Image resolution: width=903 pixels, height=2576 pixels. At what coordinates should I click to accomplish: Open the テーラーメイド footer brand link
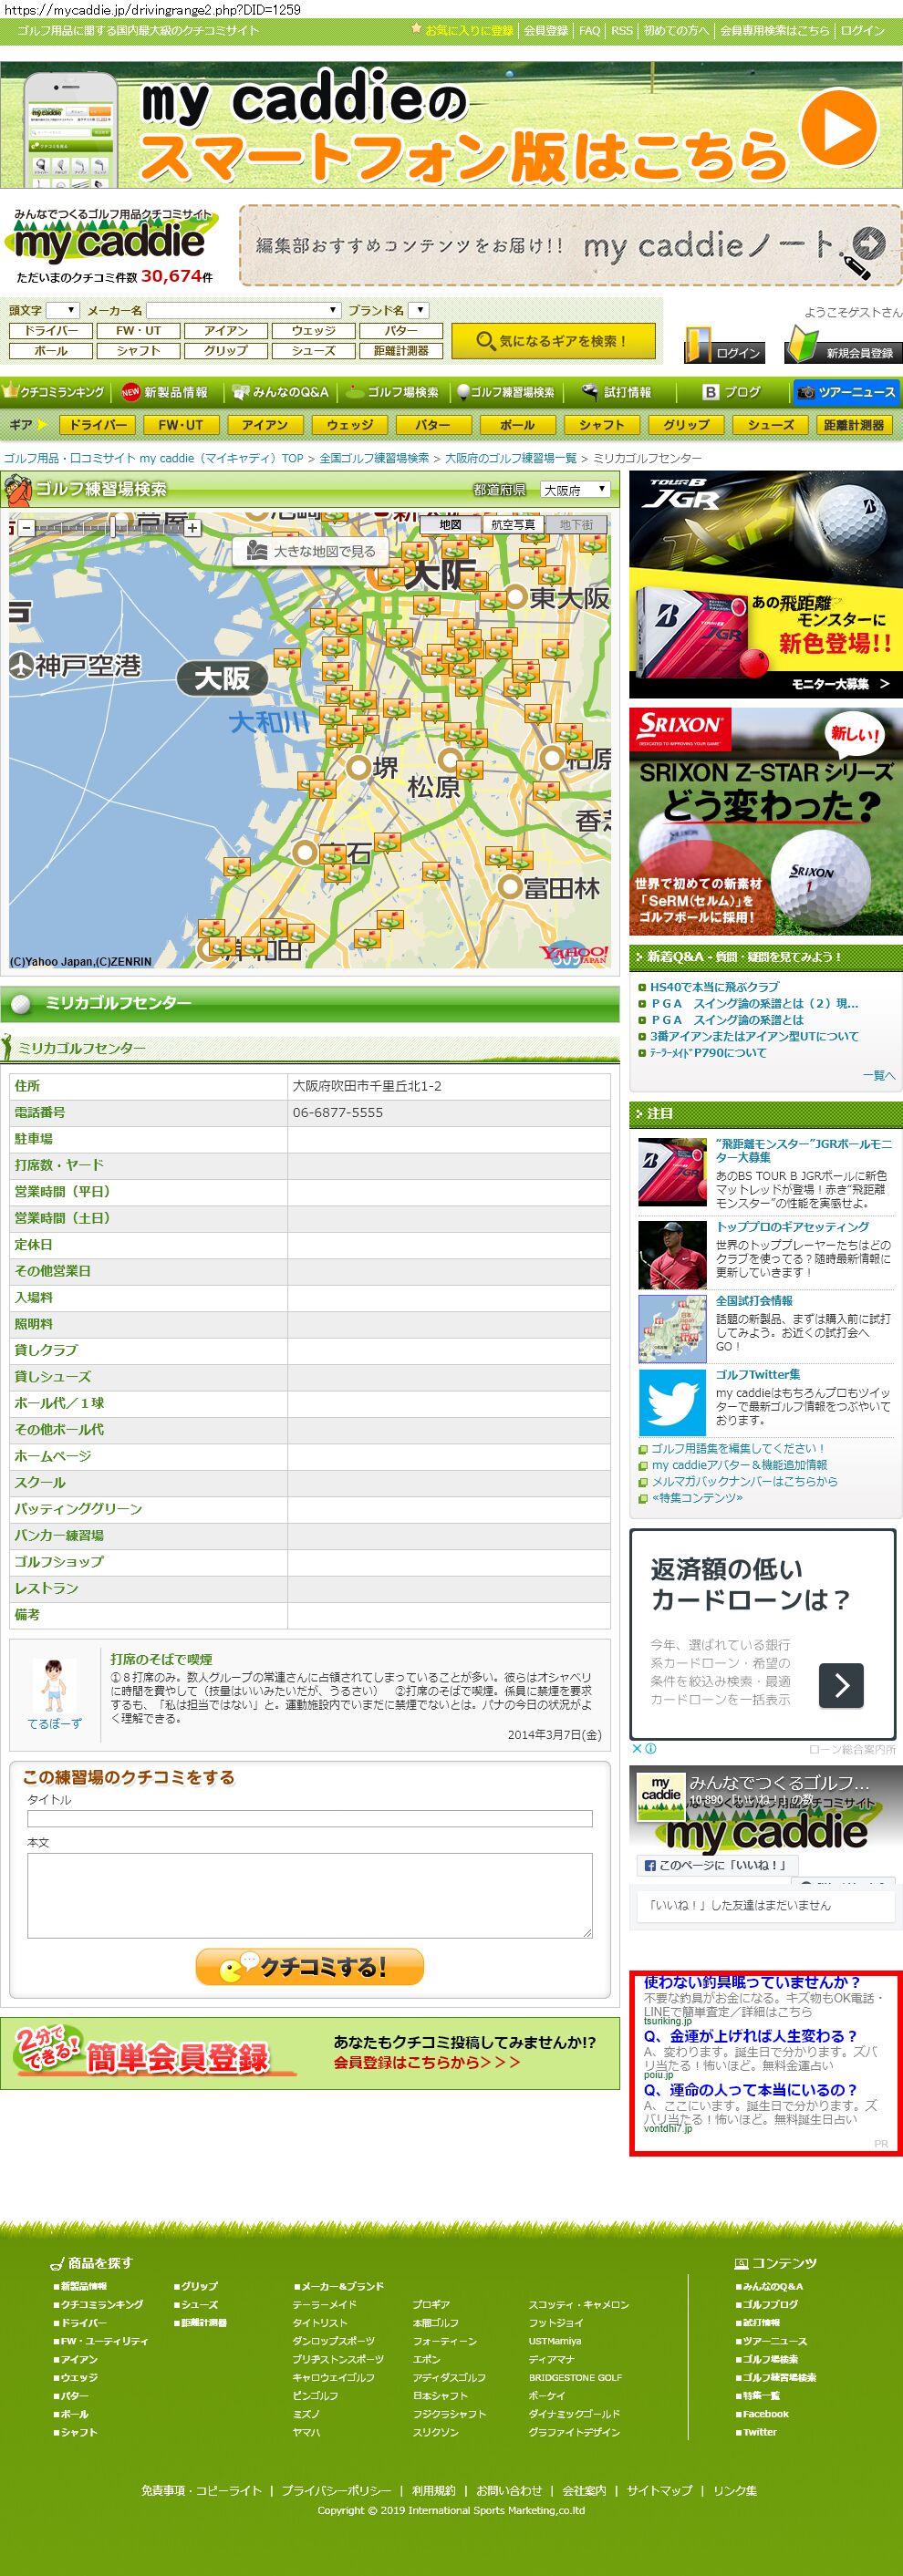324,2304
